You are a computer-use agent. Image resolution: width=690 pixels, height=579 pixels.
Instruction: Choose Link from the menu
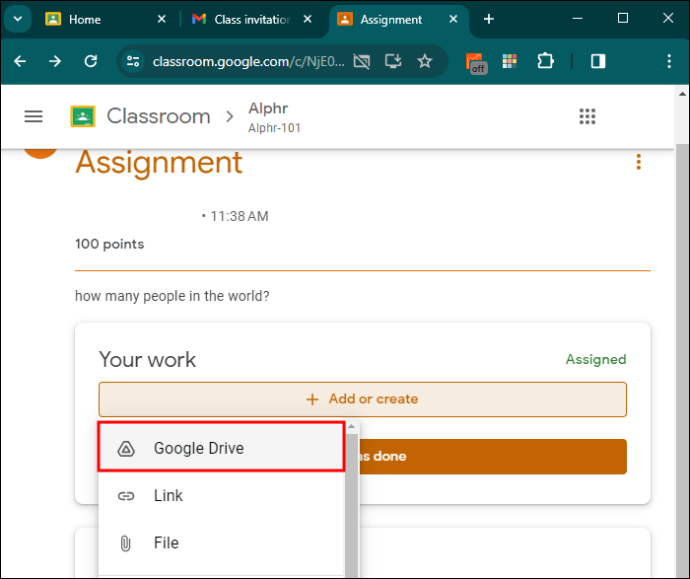pos(221,495)
